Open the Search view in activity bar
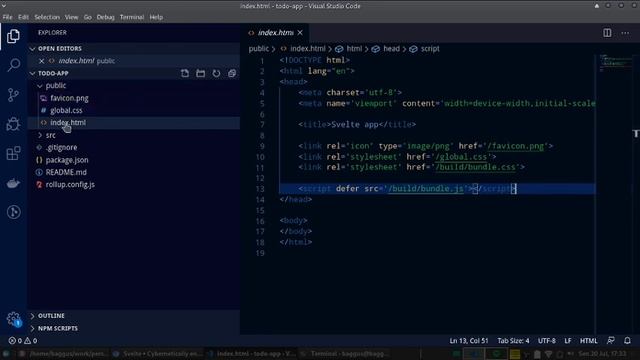Image resolution: width=640 pixels, height=360 pixels. click(x=13, y=65)
